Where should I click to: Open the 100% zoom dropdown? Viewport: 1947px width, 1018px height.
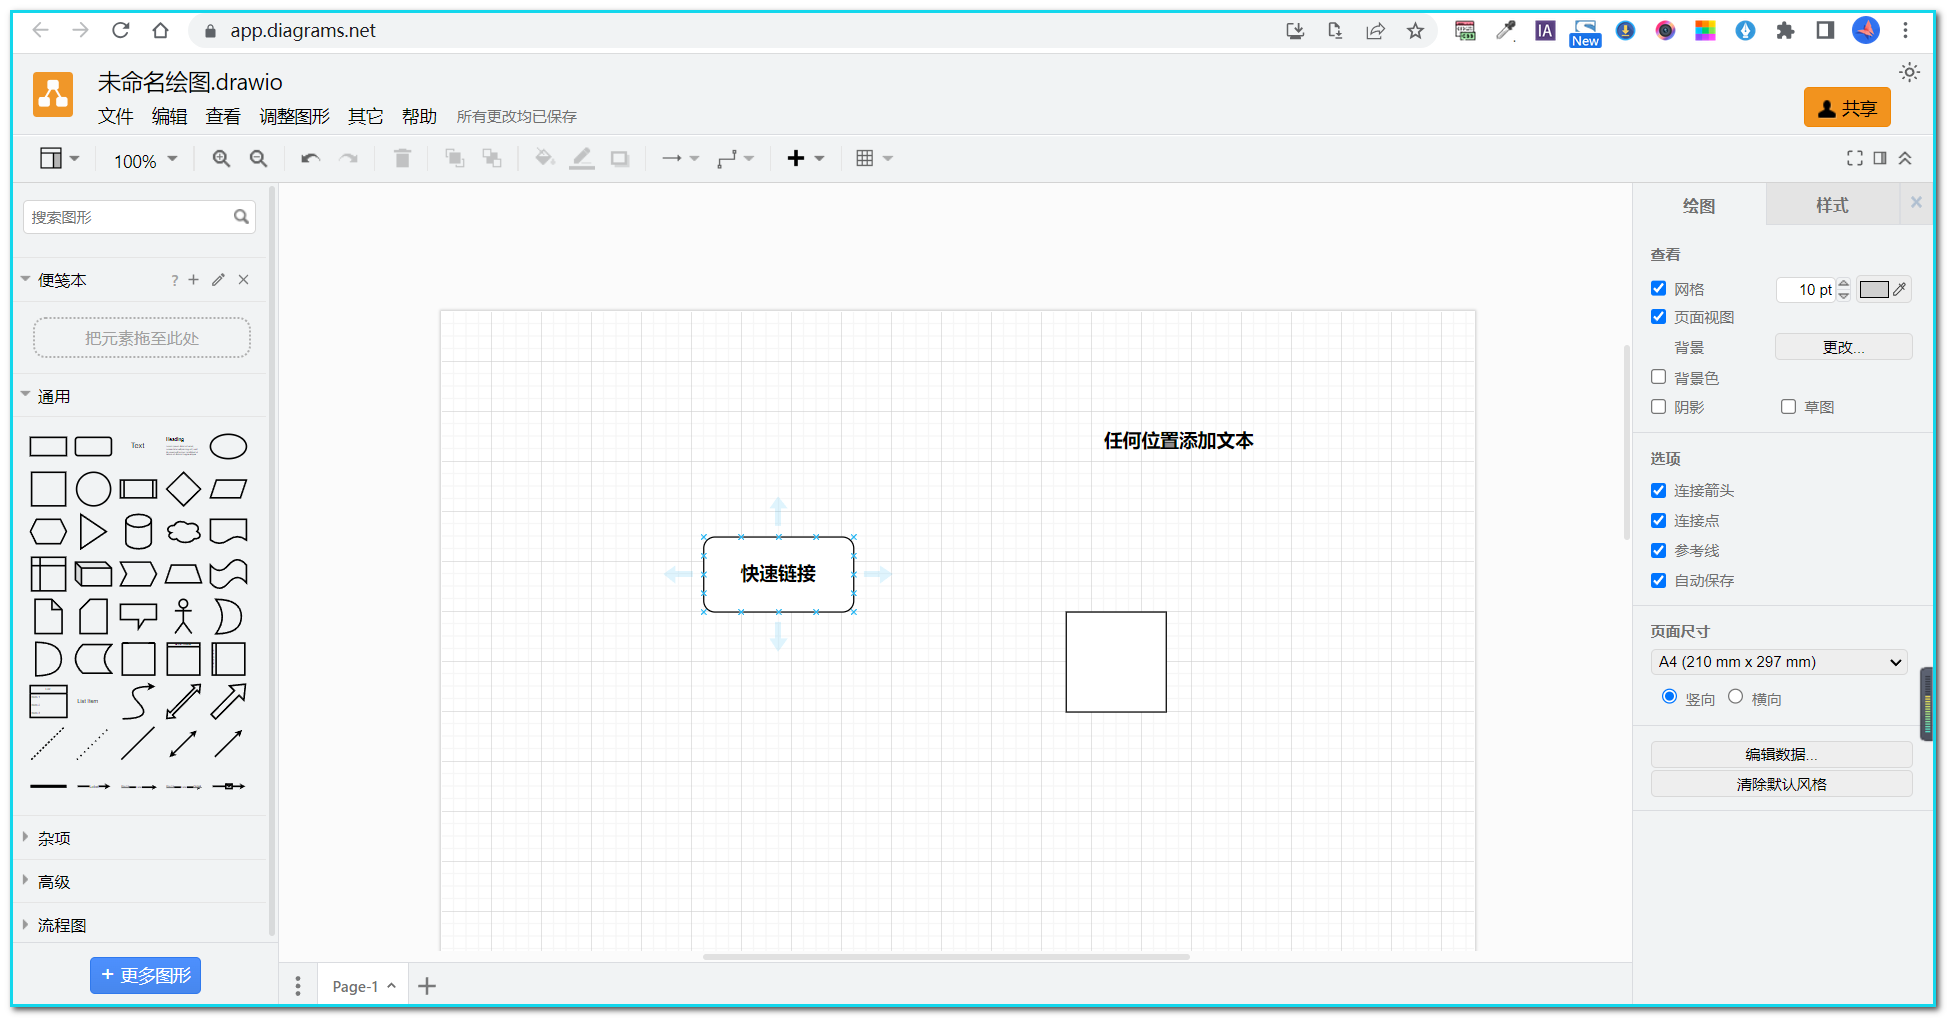pyautogui.click(x=146, y=160)
